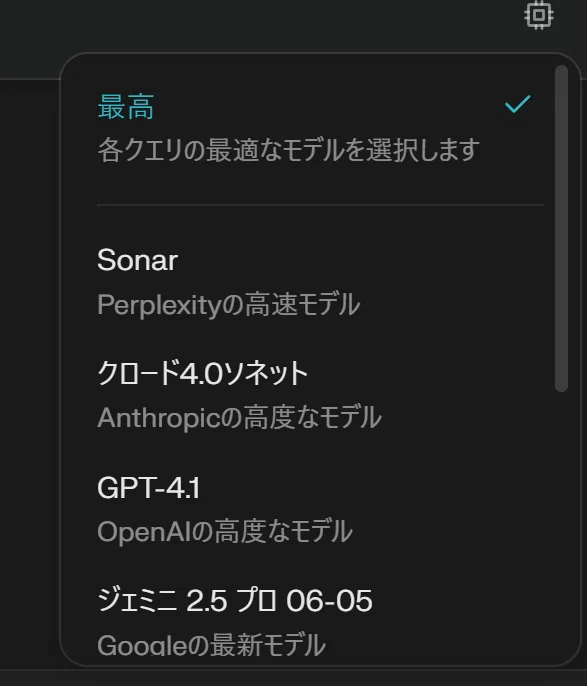The image size is (587, 686).
Task: Click the OpenAIの高度なモデル subtitle
Action: (225, 531)
